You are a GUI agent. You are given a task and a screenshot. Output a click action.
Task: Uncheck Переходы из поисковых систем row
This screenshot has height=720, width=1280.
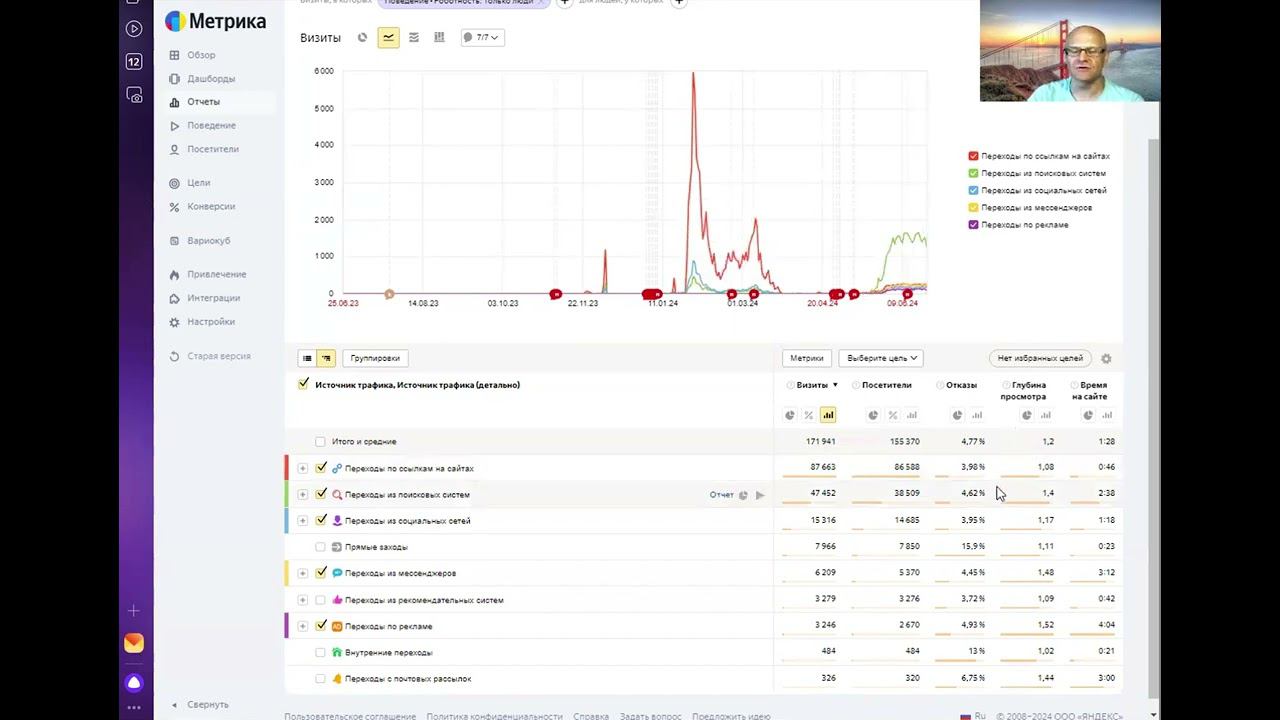[321, 494]
